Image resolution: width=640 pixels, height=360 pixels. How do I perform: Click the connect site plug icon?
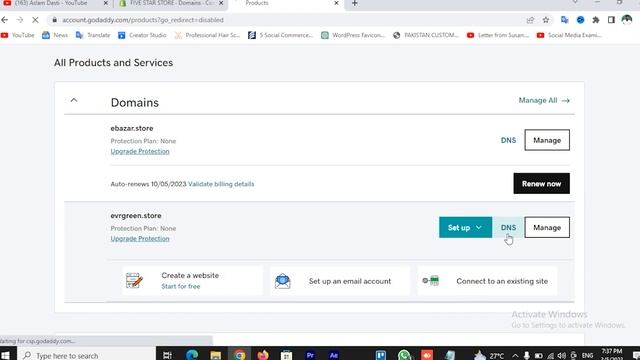click(431, 281)
